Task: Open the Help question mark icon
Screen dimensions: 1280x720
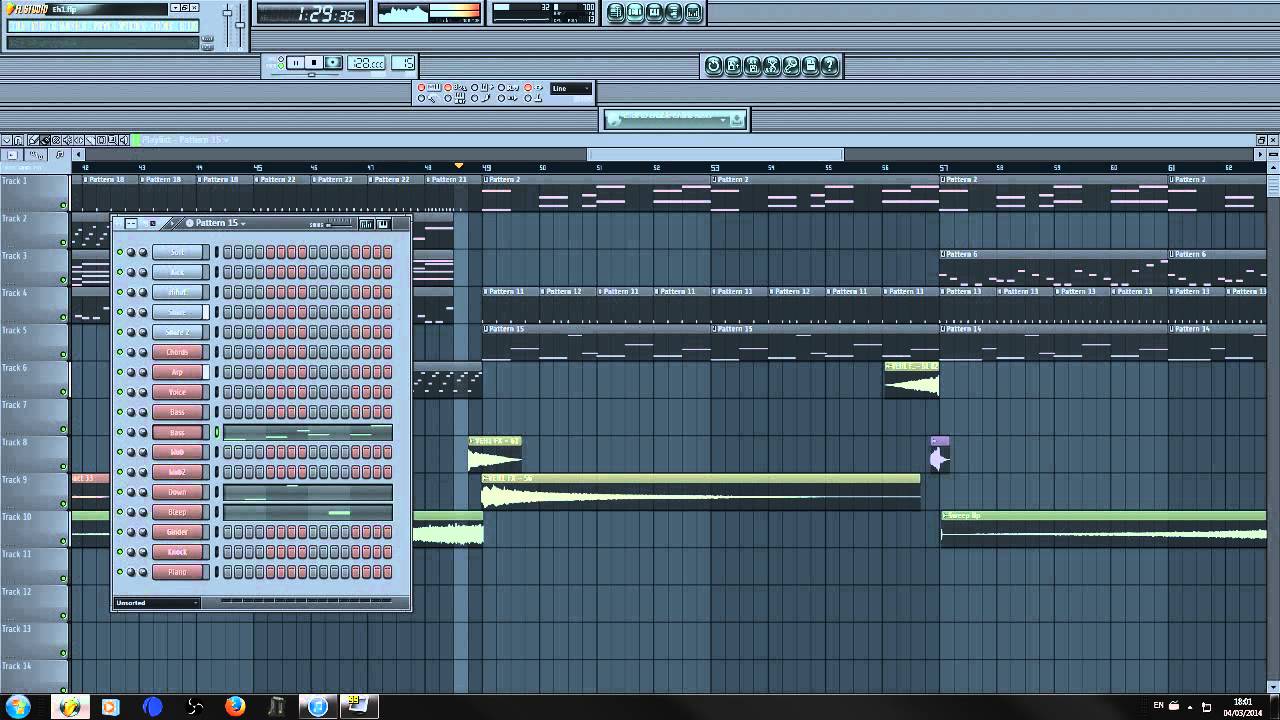Action: (829, 66)
